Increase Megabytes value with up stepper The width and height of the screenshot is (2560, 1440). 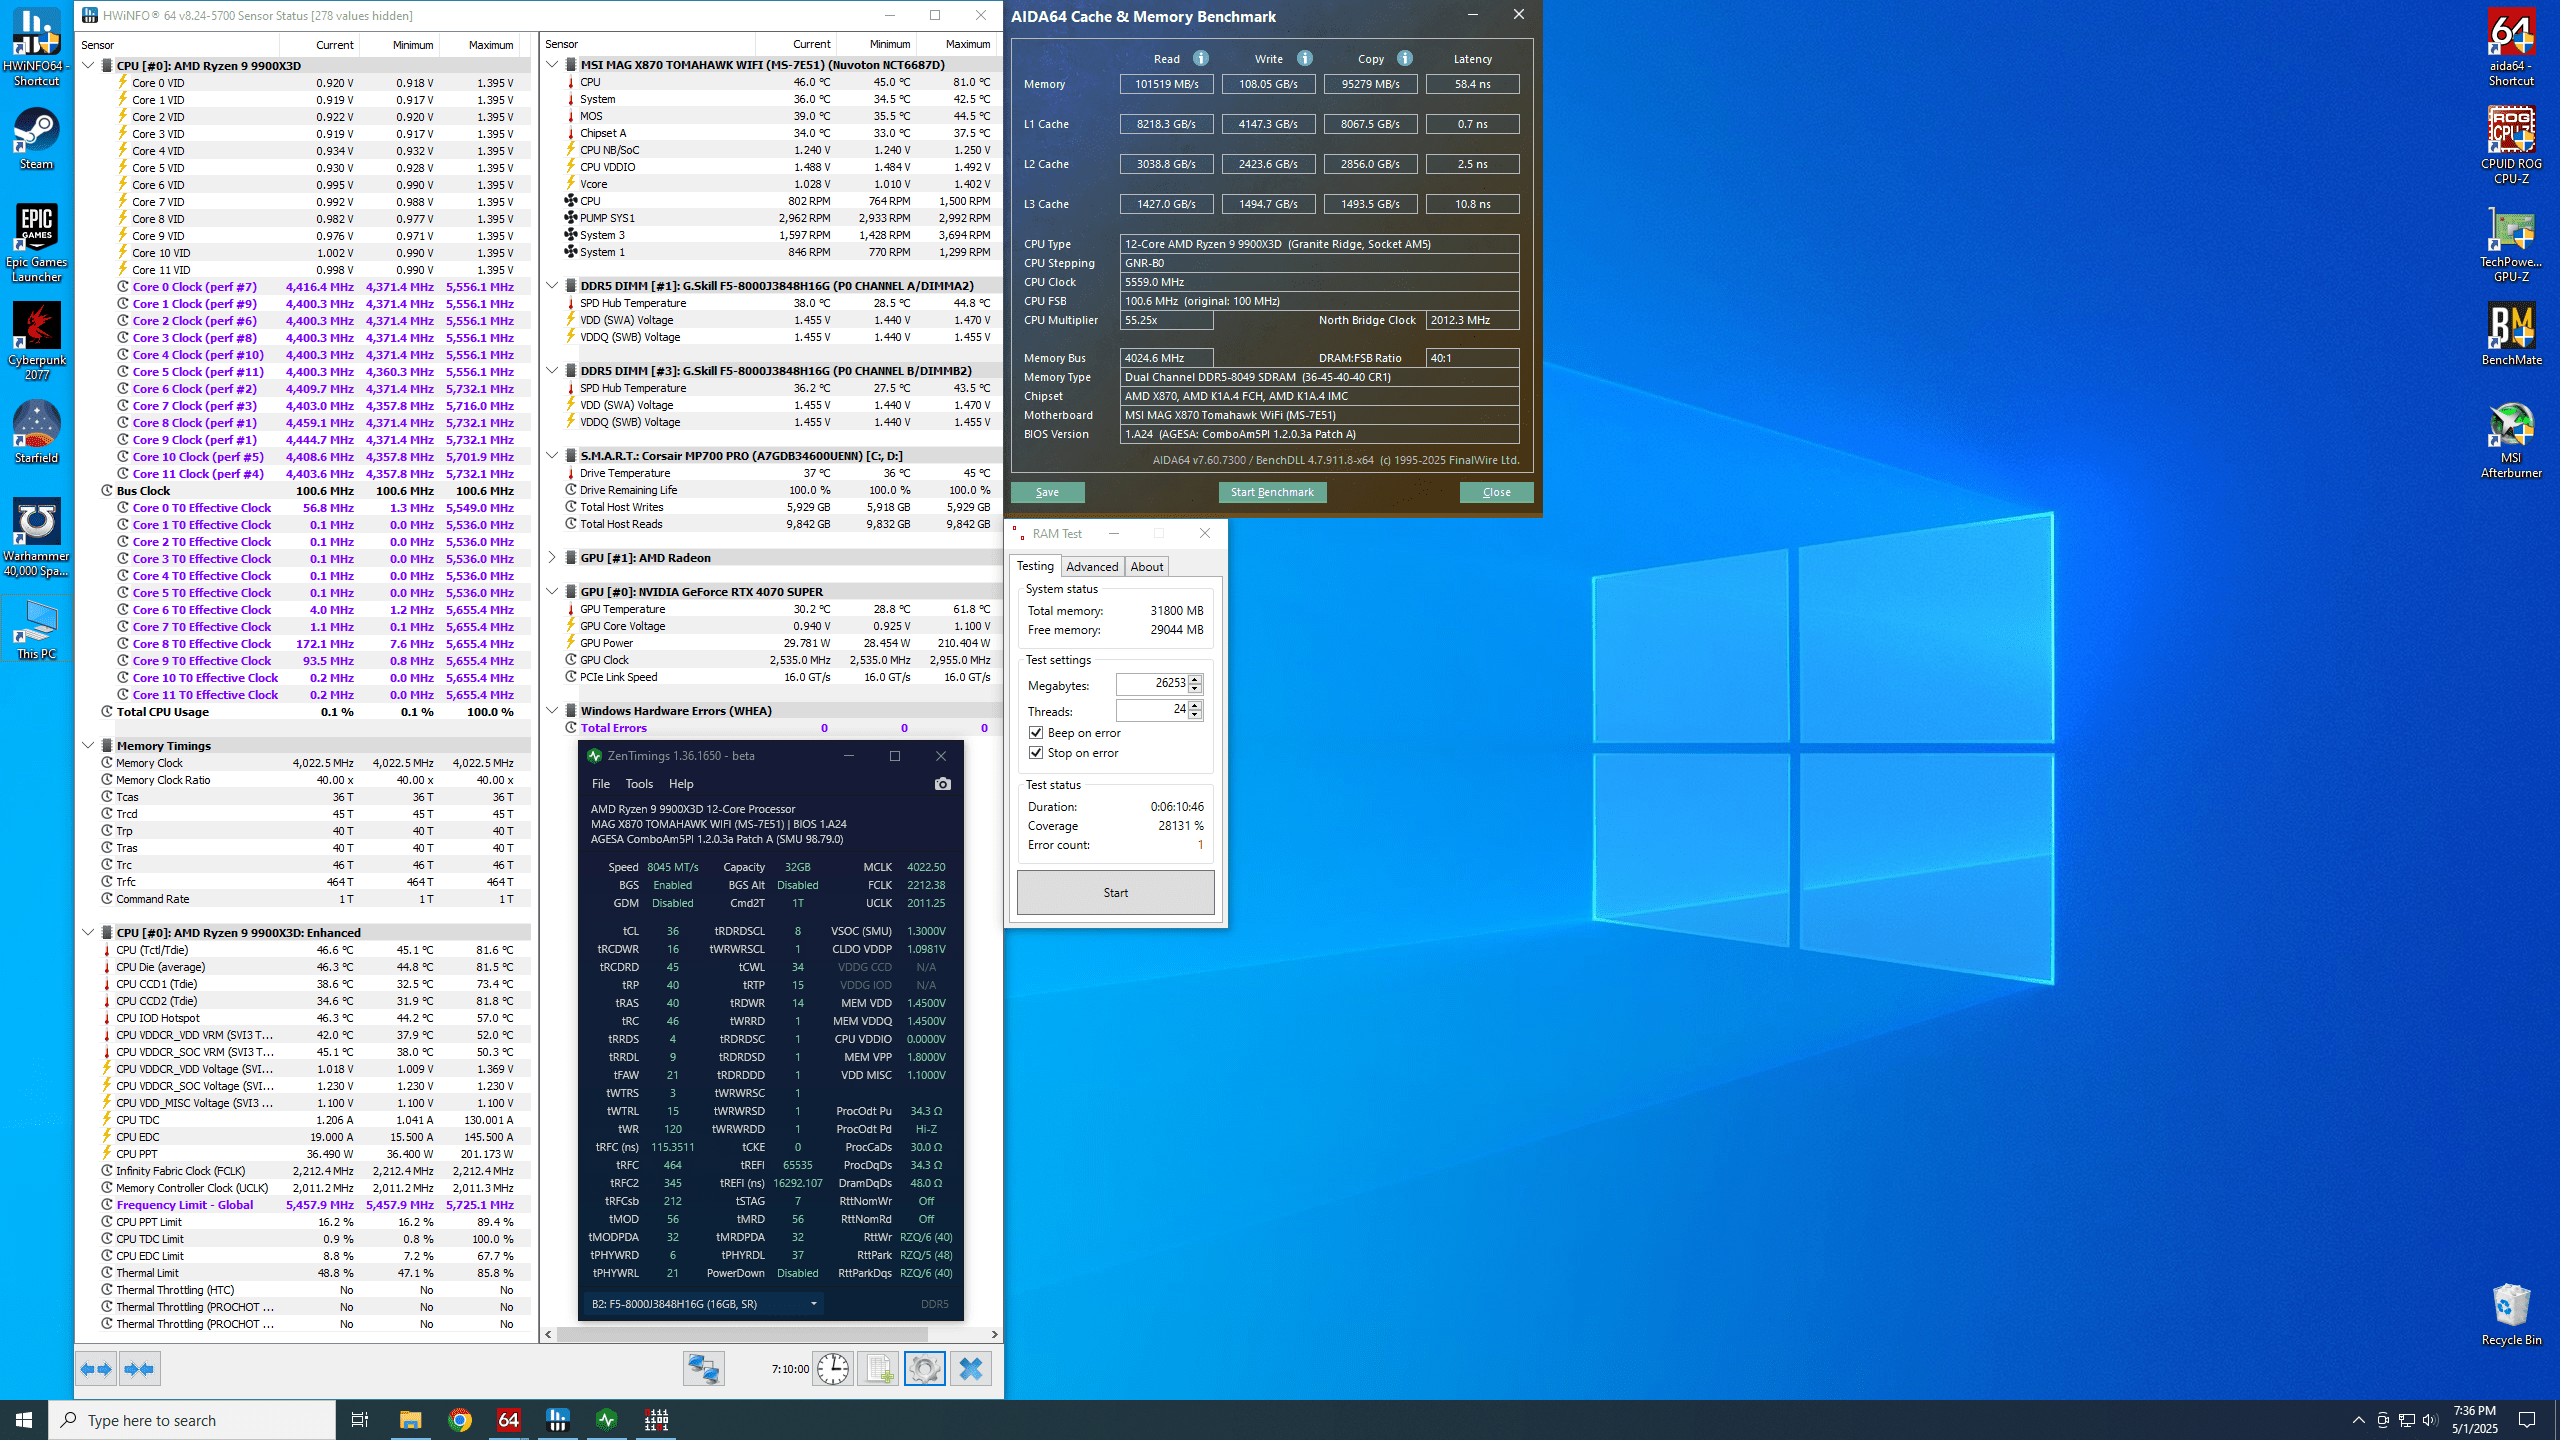coord(1195,679)
